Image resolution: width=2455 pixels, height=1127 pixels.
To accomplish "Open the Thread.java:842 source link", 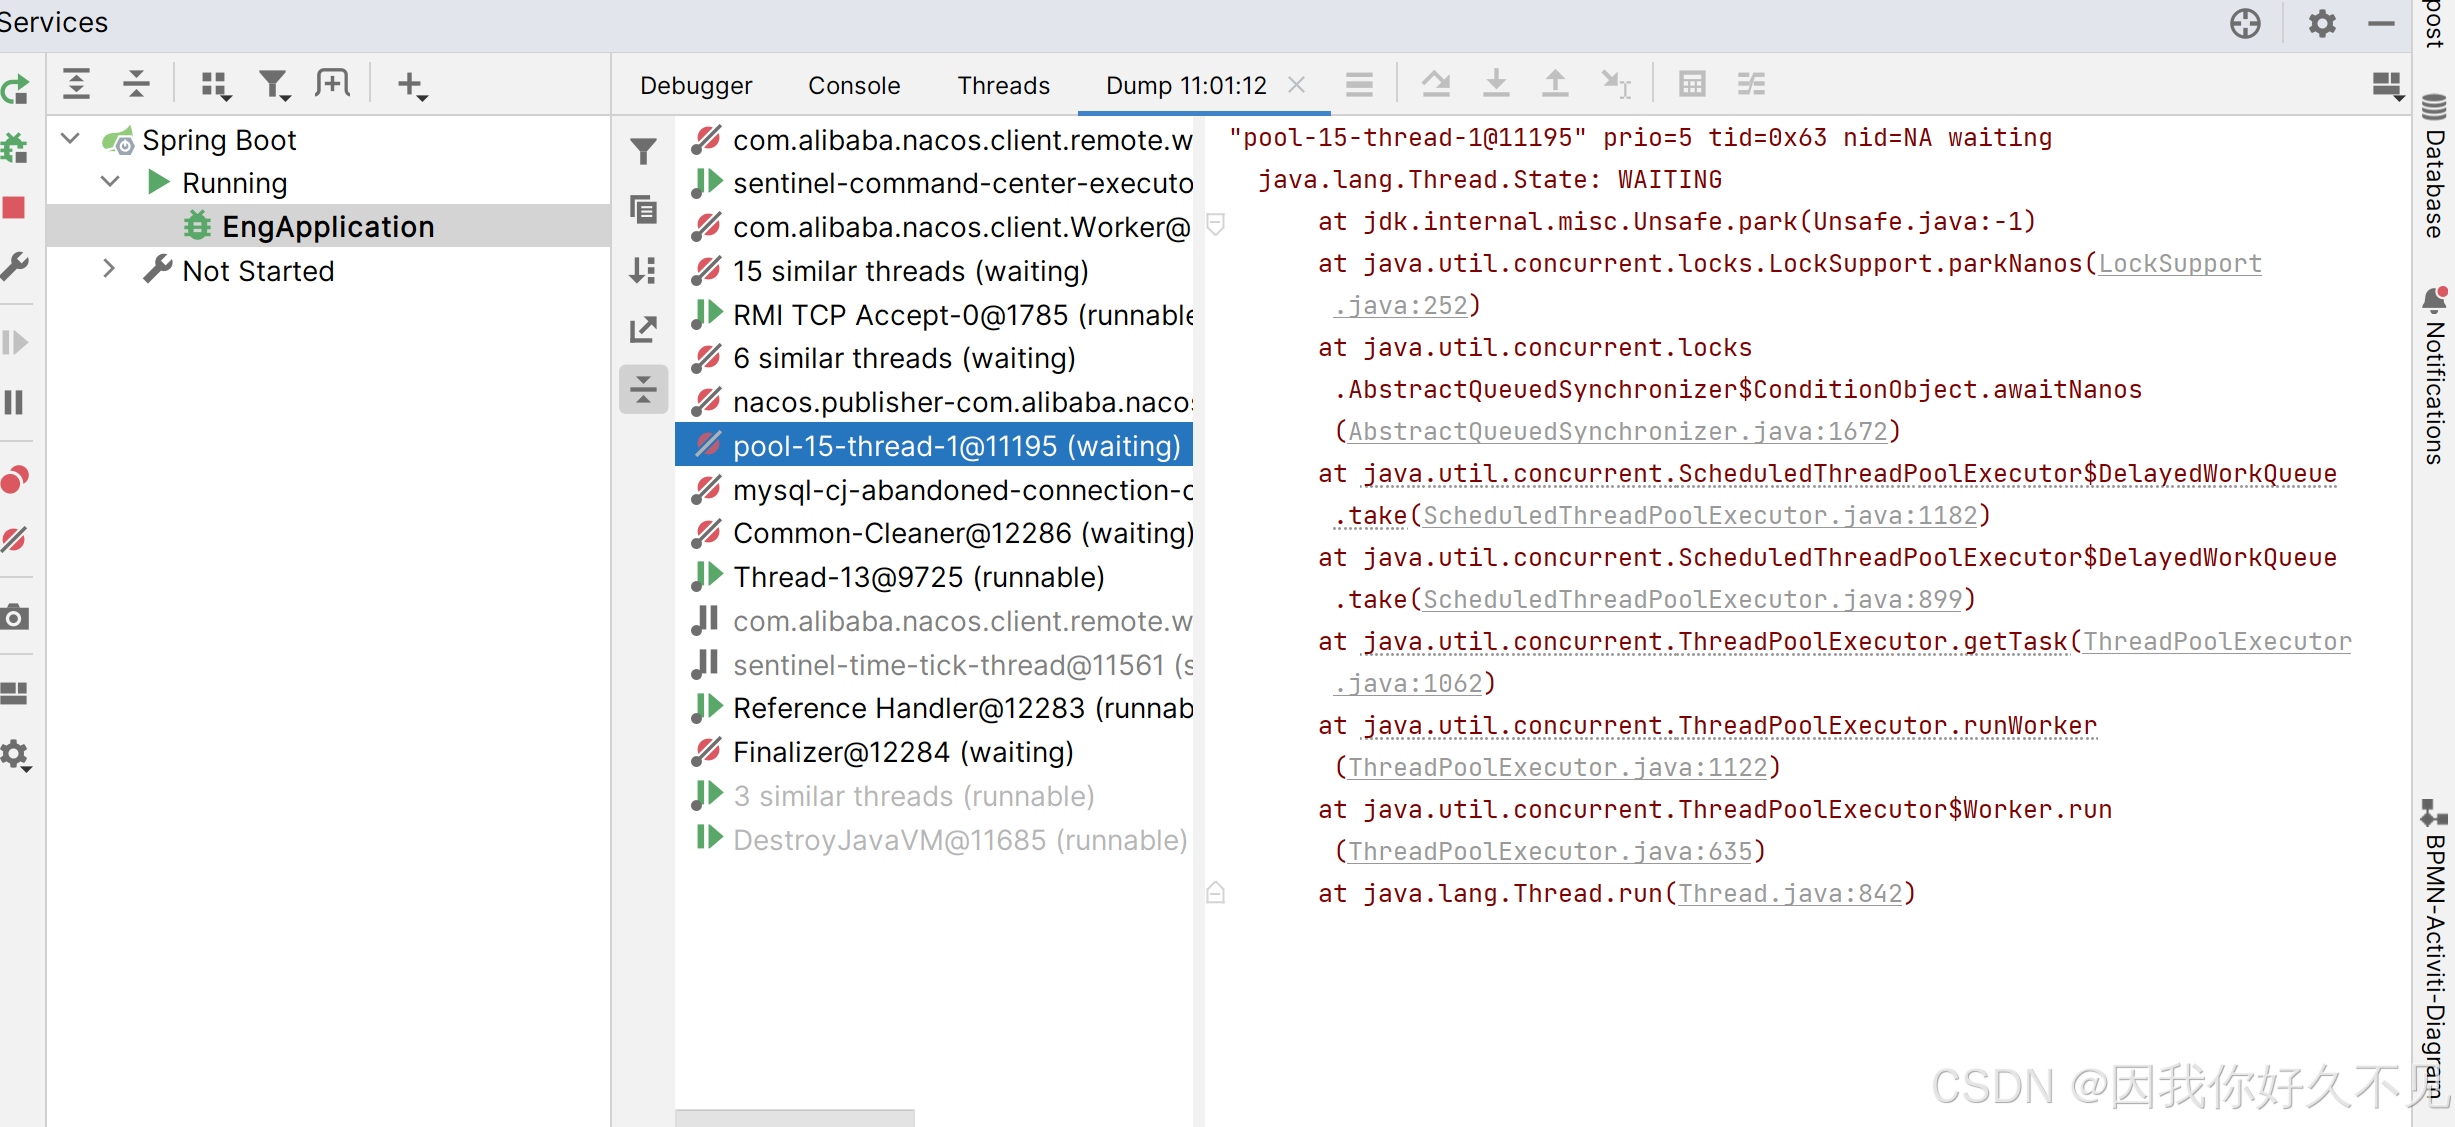I will [x=1789, y=893].
